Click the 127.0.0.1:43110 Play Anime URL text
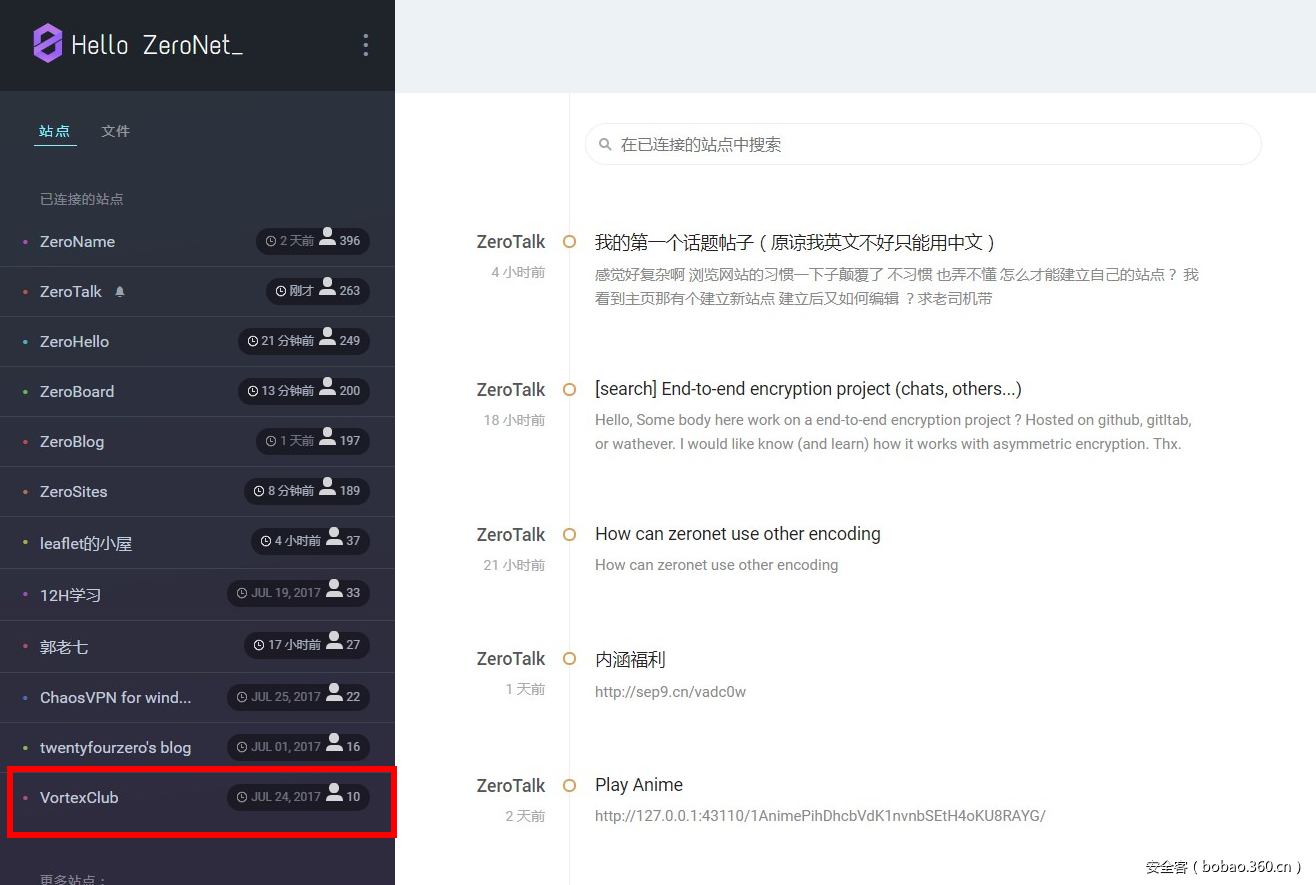The width and height of the screenshot is (1316, 885). point(820,816)
